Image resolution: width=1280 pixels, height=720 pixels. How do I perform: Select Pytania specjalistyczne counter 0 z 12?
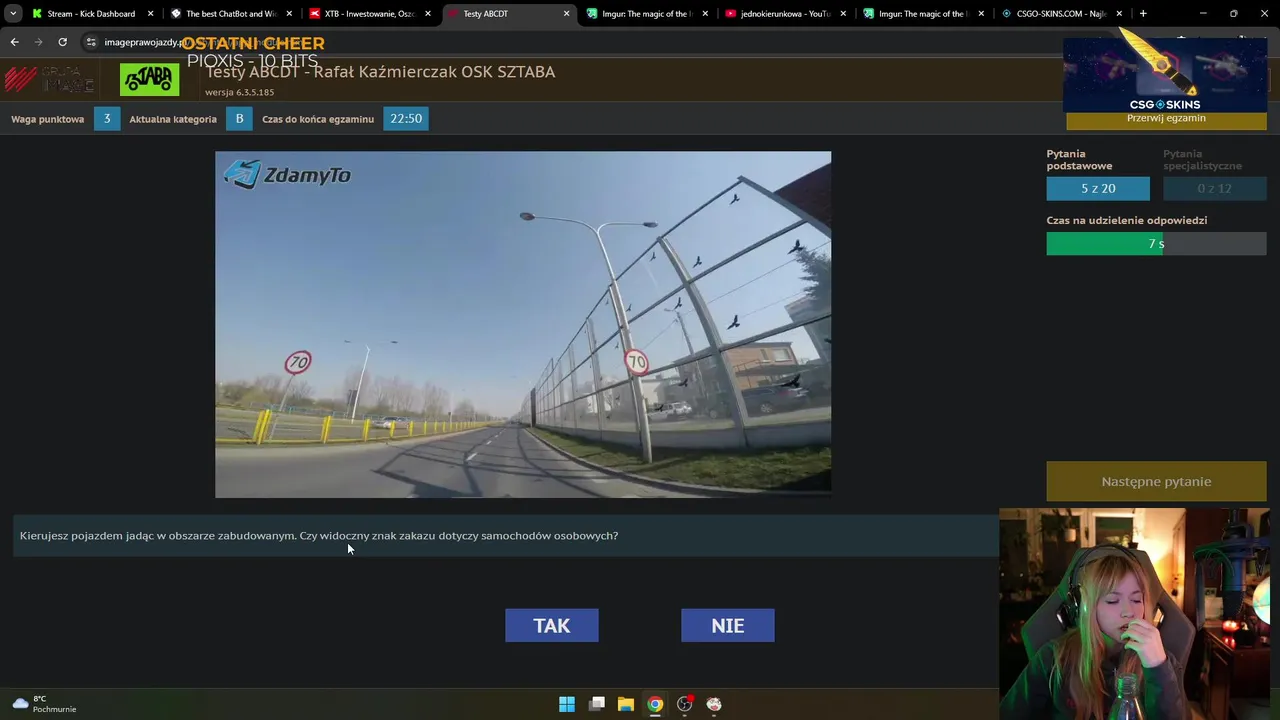(x=1214, y=188)
